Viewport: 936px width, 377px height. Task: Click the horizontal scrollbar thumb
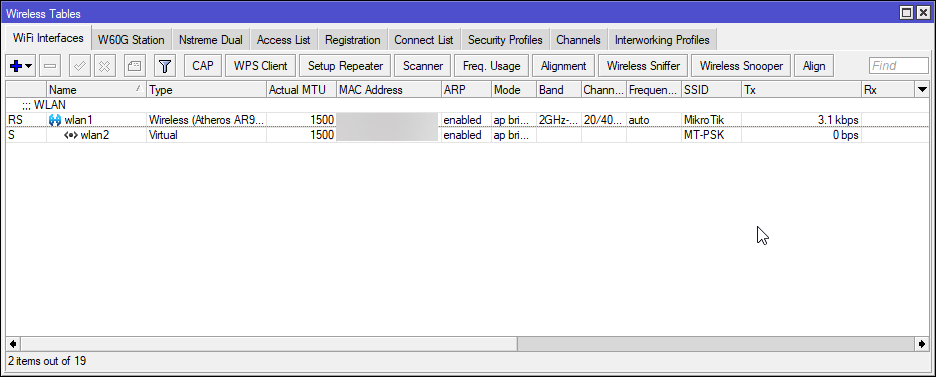pyautogui.click(x=269, y=344)
